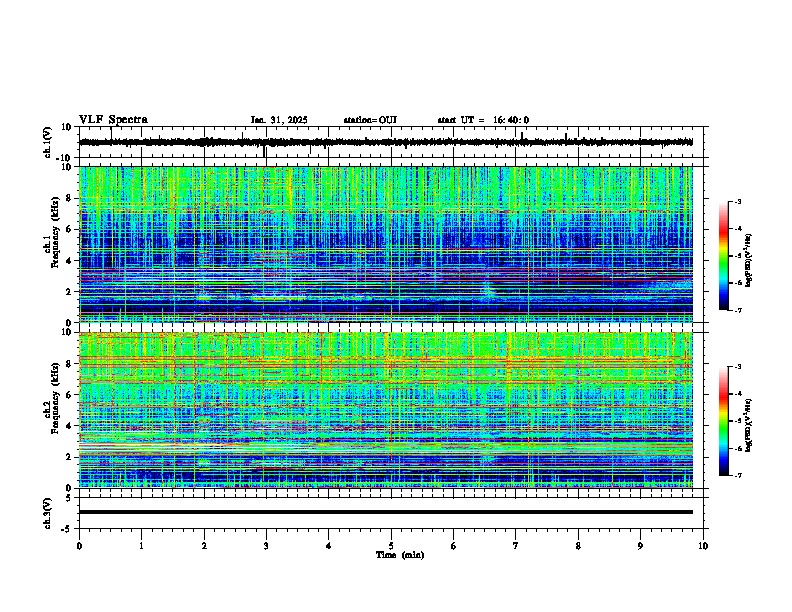
Task: Select the ch.1 voltage waveform trace
Action: 386,142
